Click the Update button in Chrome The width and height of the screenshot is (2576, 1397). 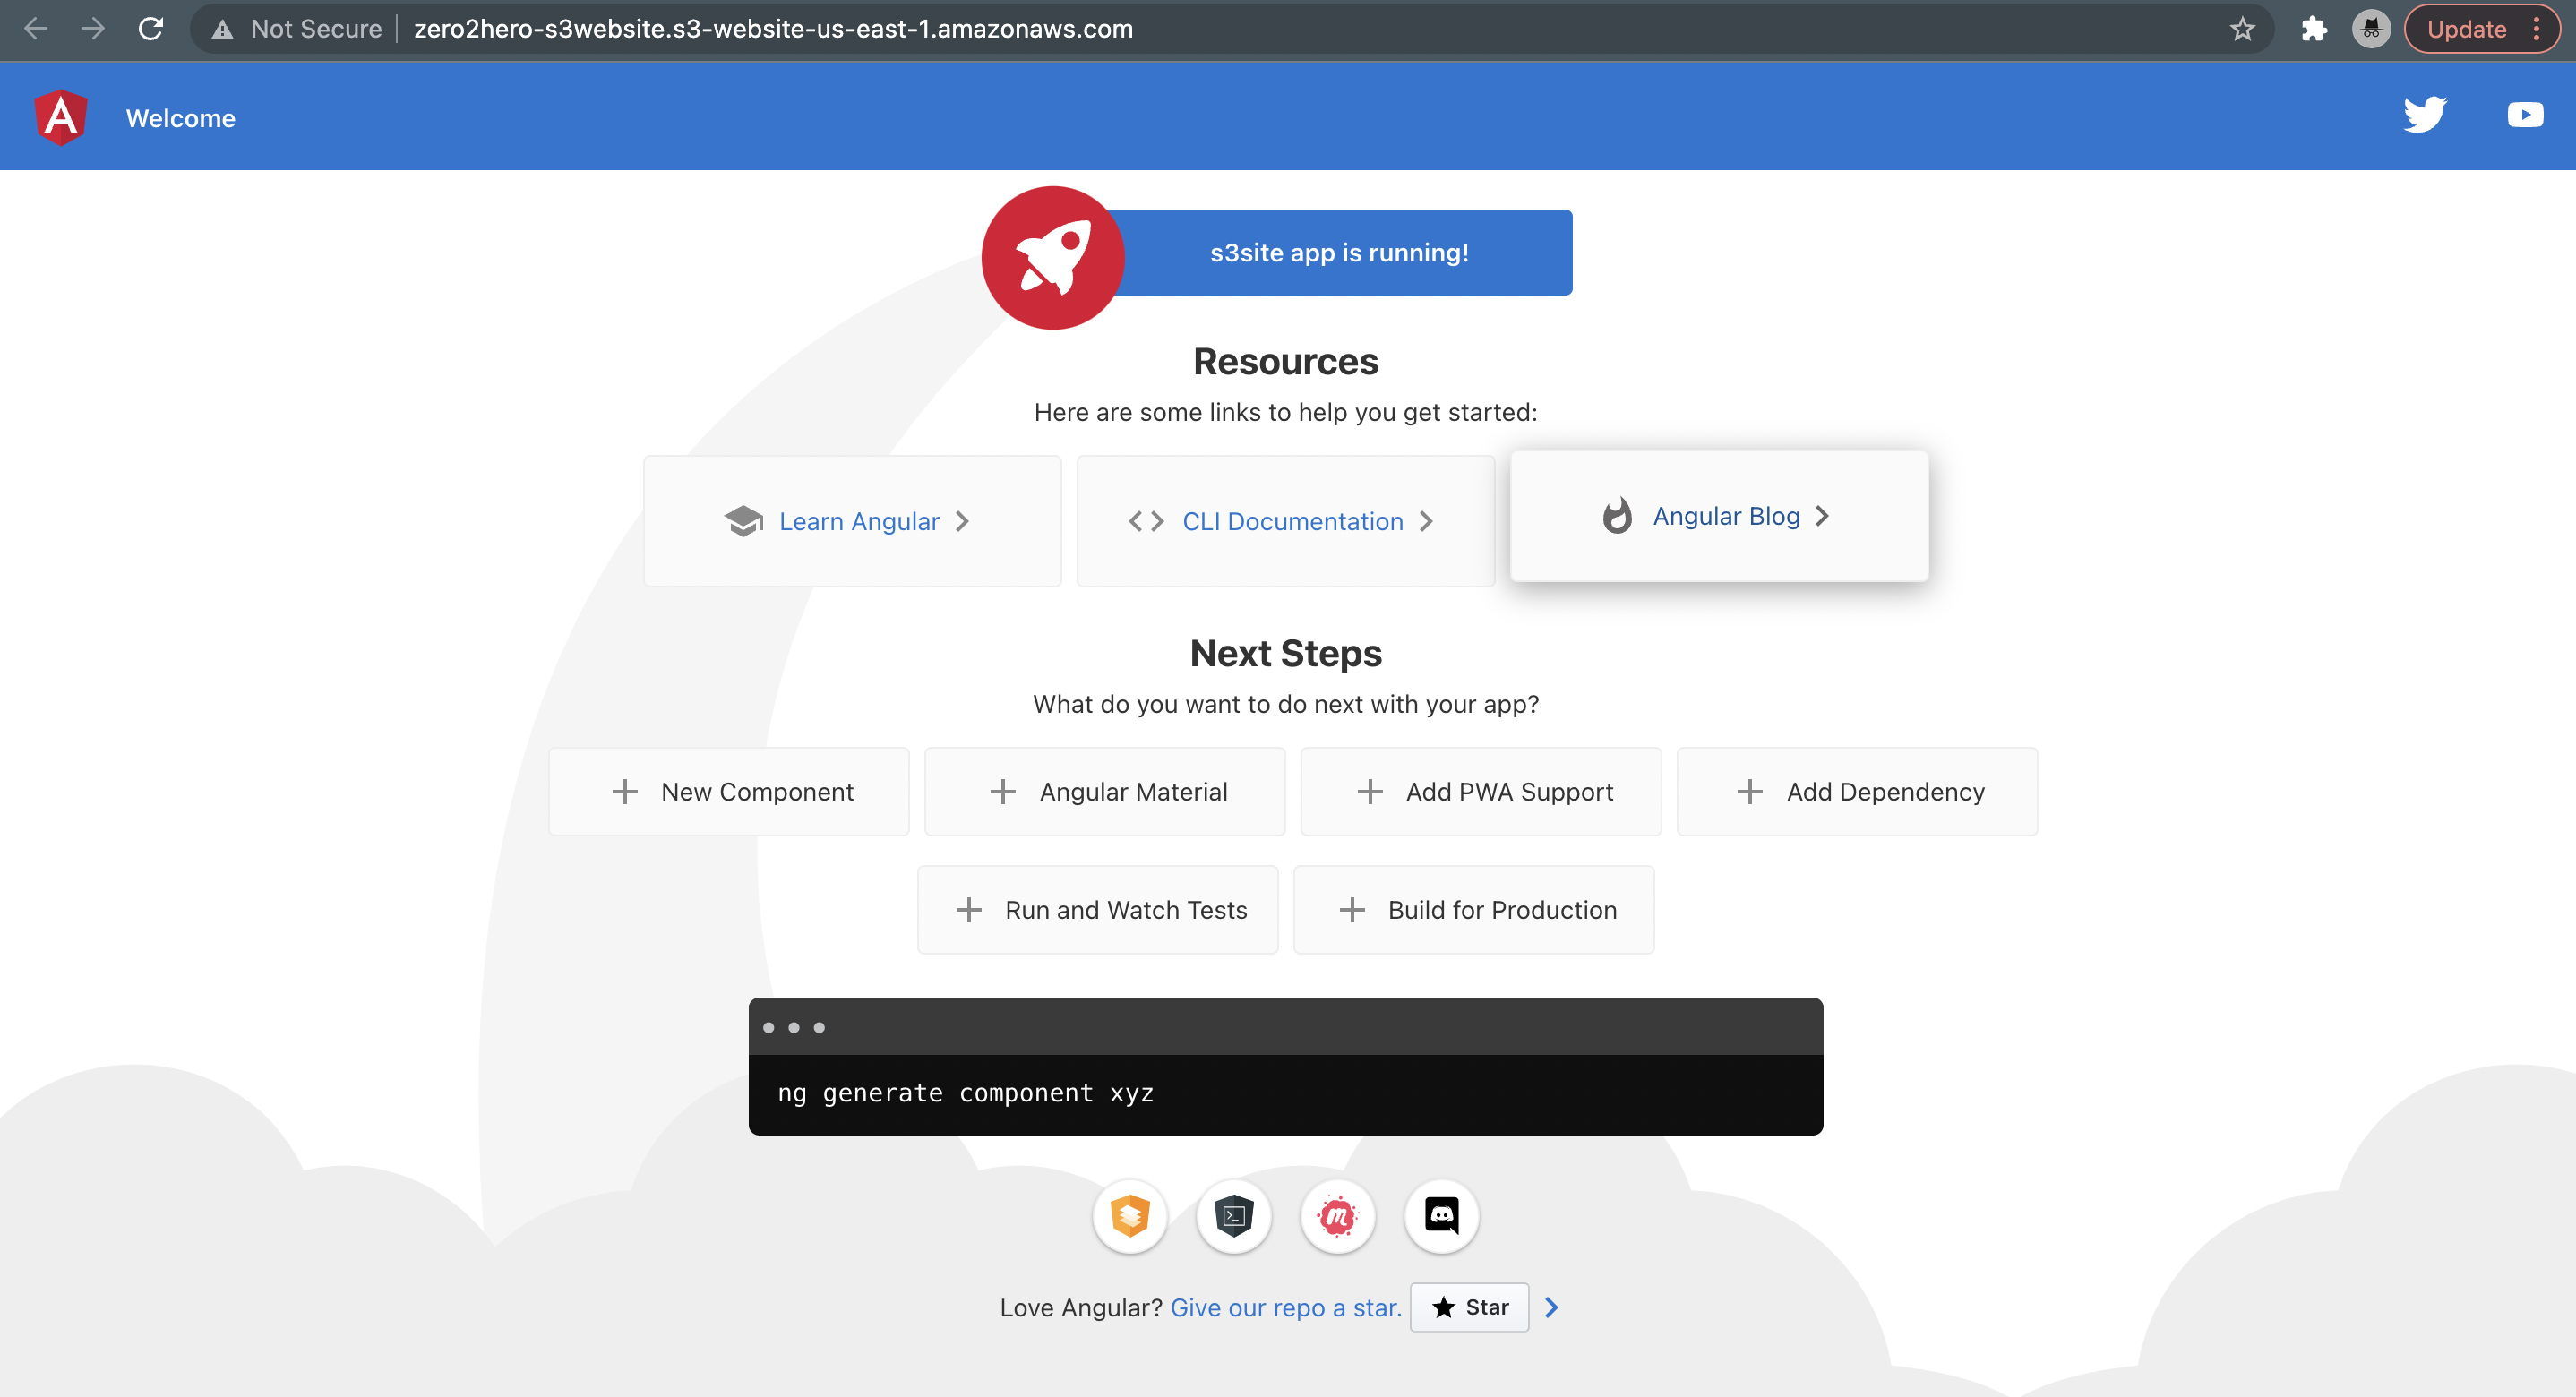2466,29
